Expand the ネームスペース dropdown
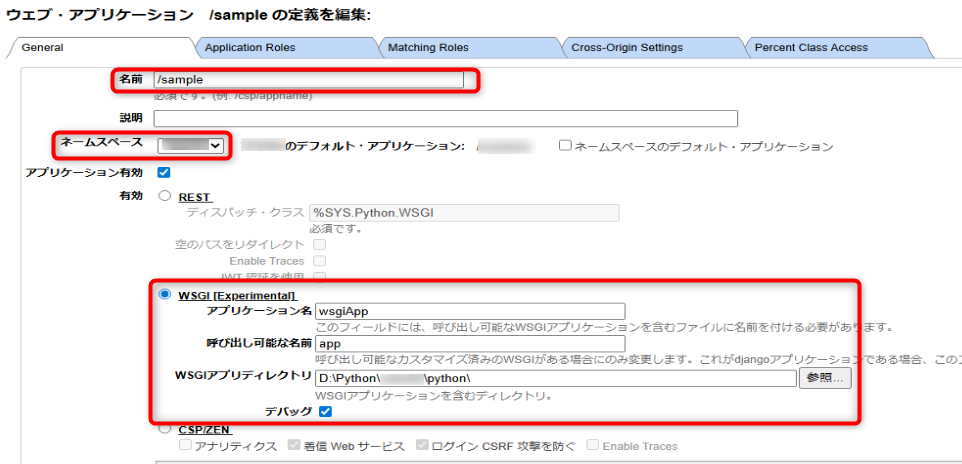Image resolution: width=962 pixels, height=464 pixels. tap(192, 146)
